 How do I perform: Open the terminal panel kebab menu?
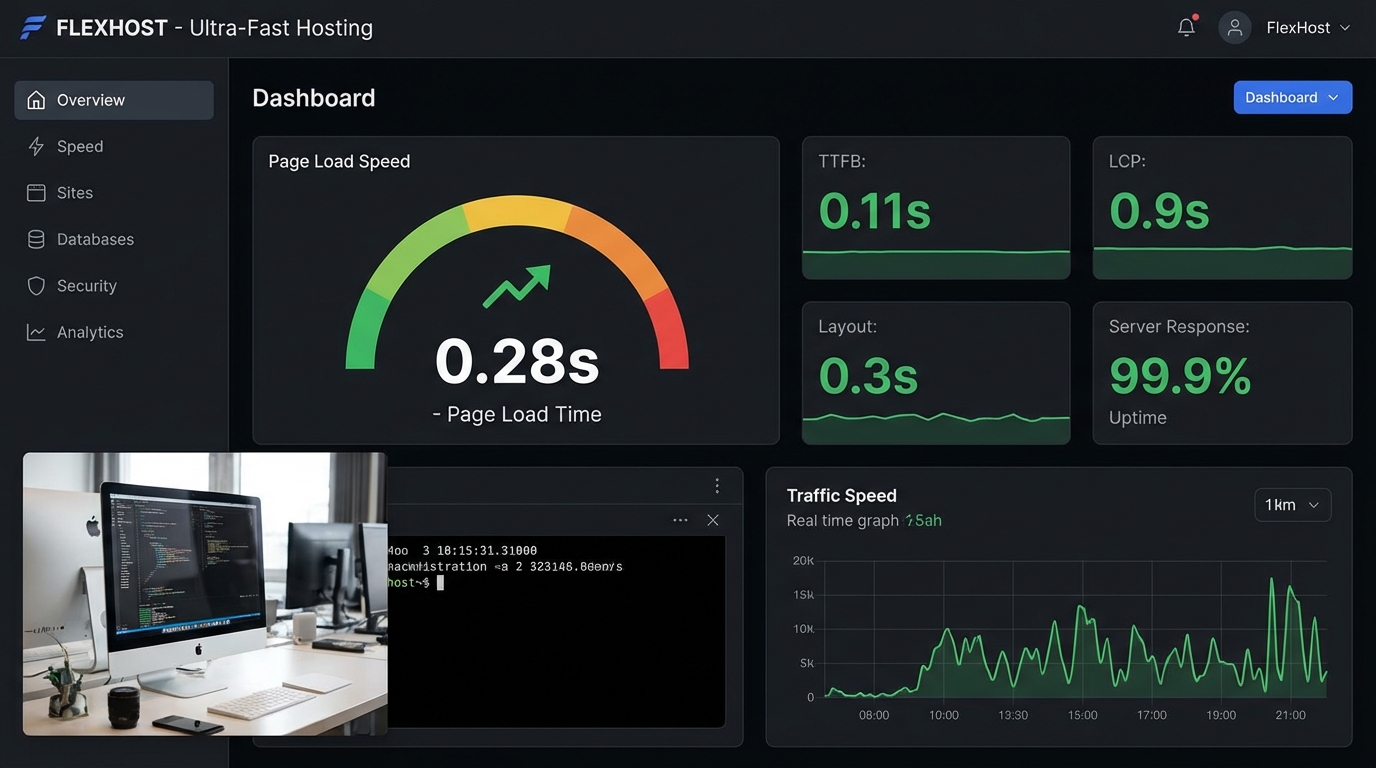tap(717, 484)
